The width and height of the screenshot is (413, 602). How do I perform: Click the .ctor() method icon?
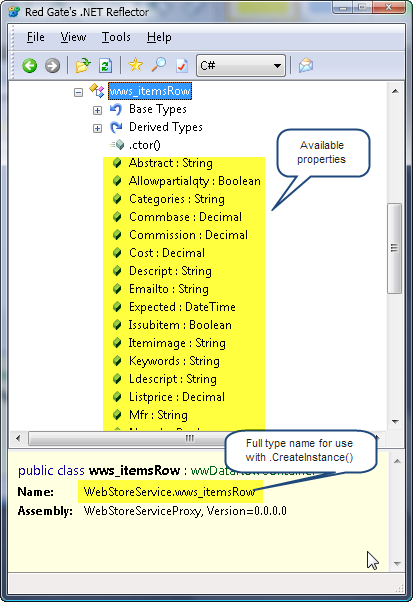(x=117, y=145)
